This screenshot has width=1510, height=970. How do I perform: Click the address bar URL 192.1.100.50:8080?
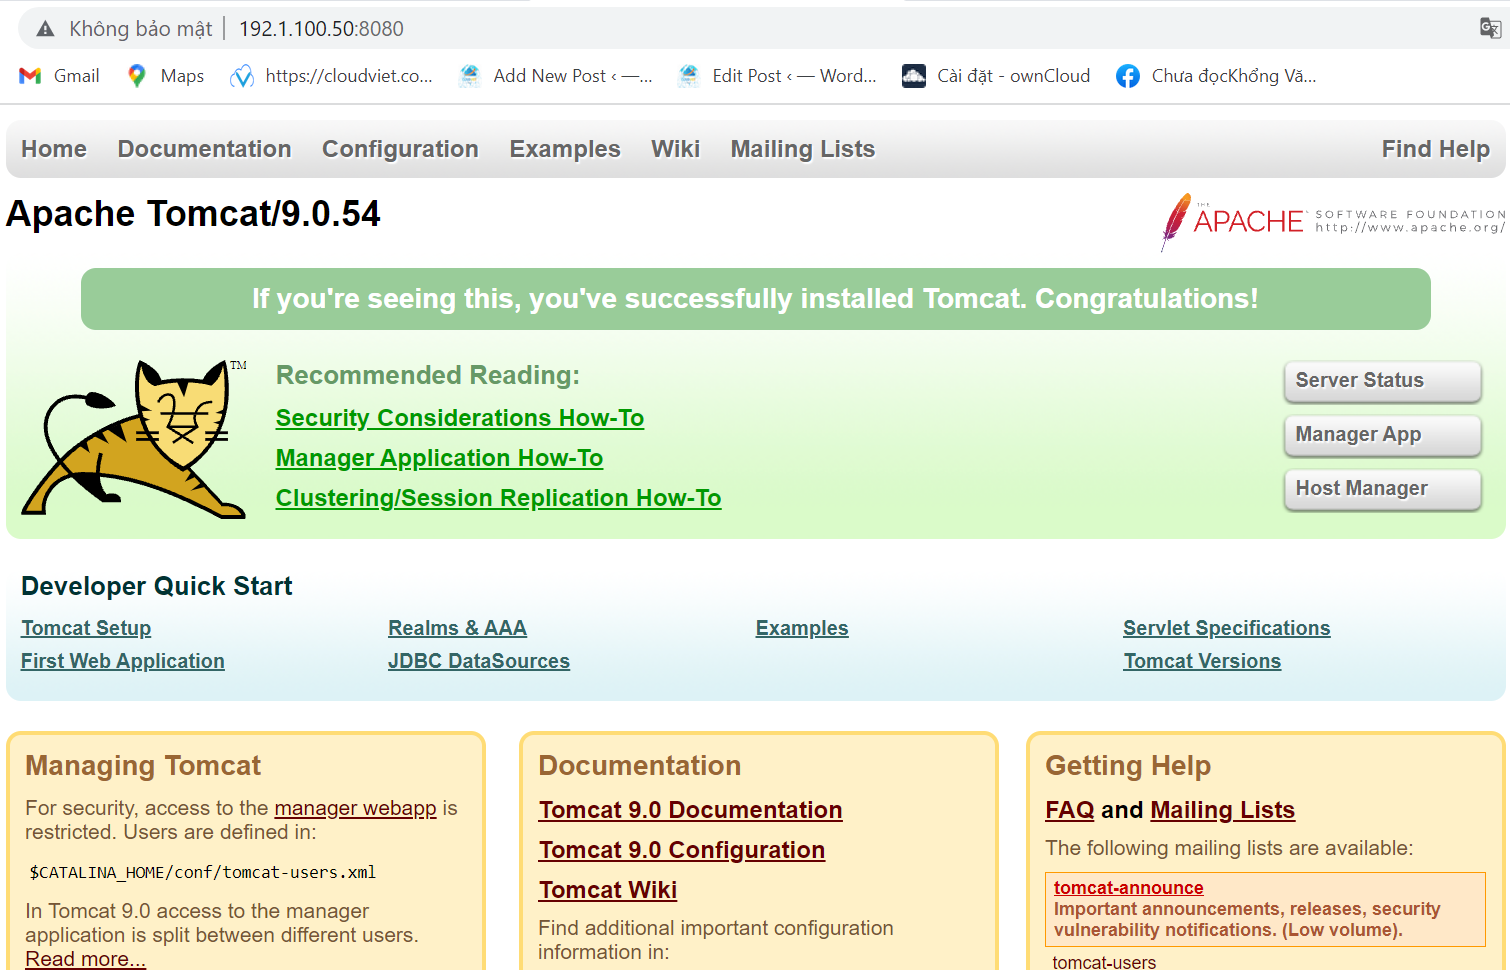[x=321, y=29]
